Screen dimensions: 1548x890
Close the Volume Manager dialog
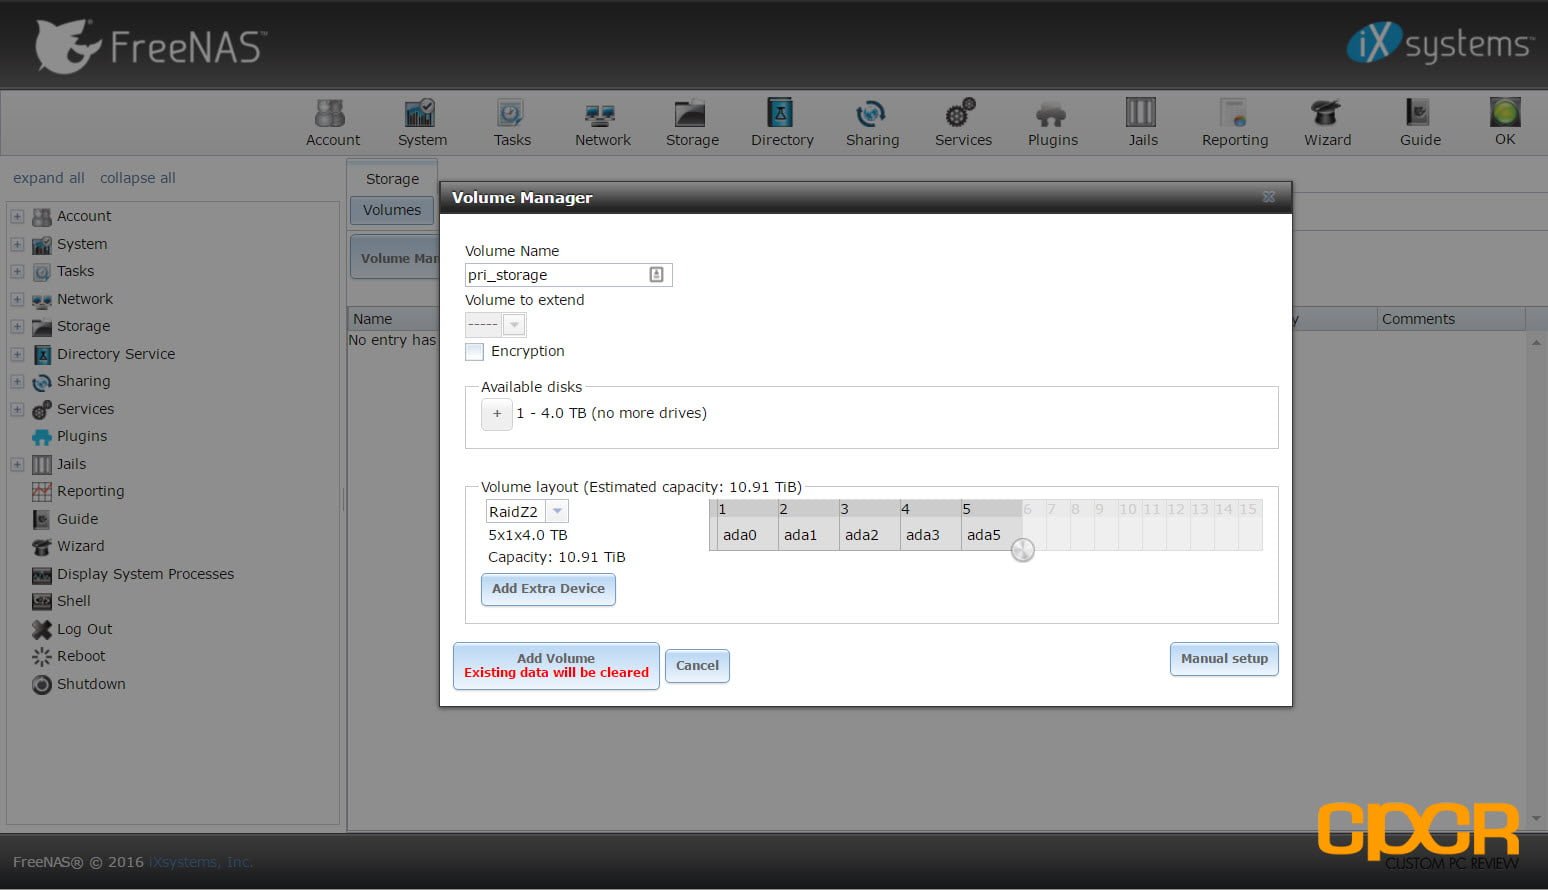pos(1269,197)
